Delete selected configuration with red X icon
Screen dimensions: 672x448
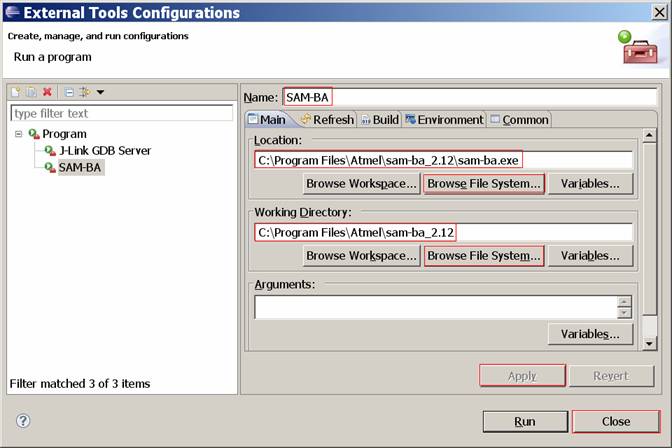[x=47, y=92]
